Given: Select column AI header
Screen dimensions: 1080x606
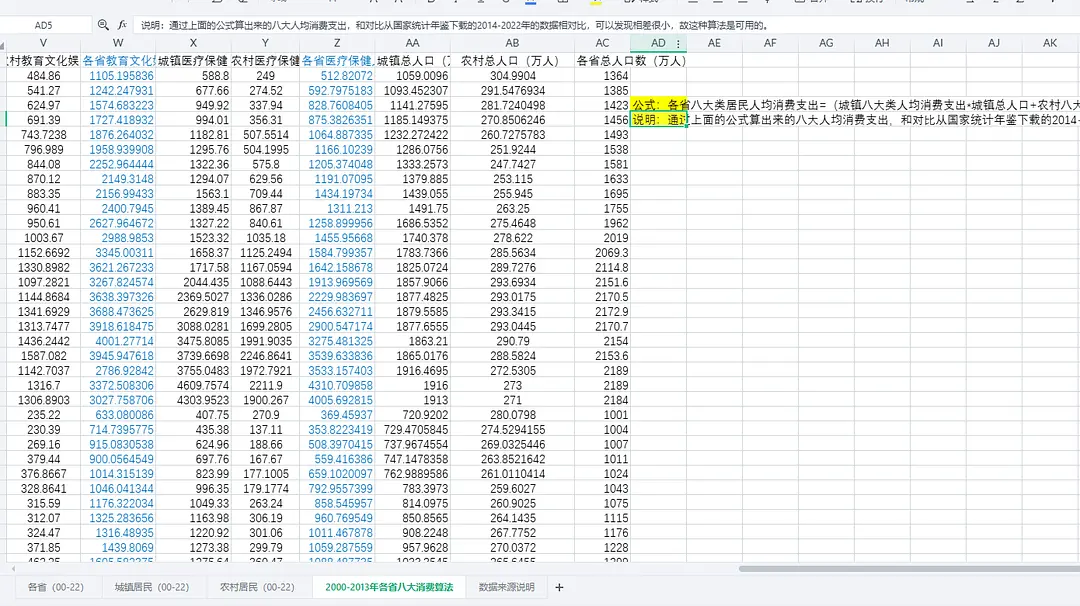Looking at the screenshot, I should tap(937, 43).
